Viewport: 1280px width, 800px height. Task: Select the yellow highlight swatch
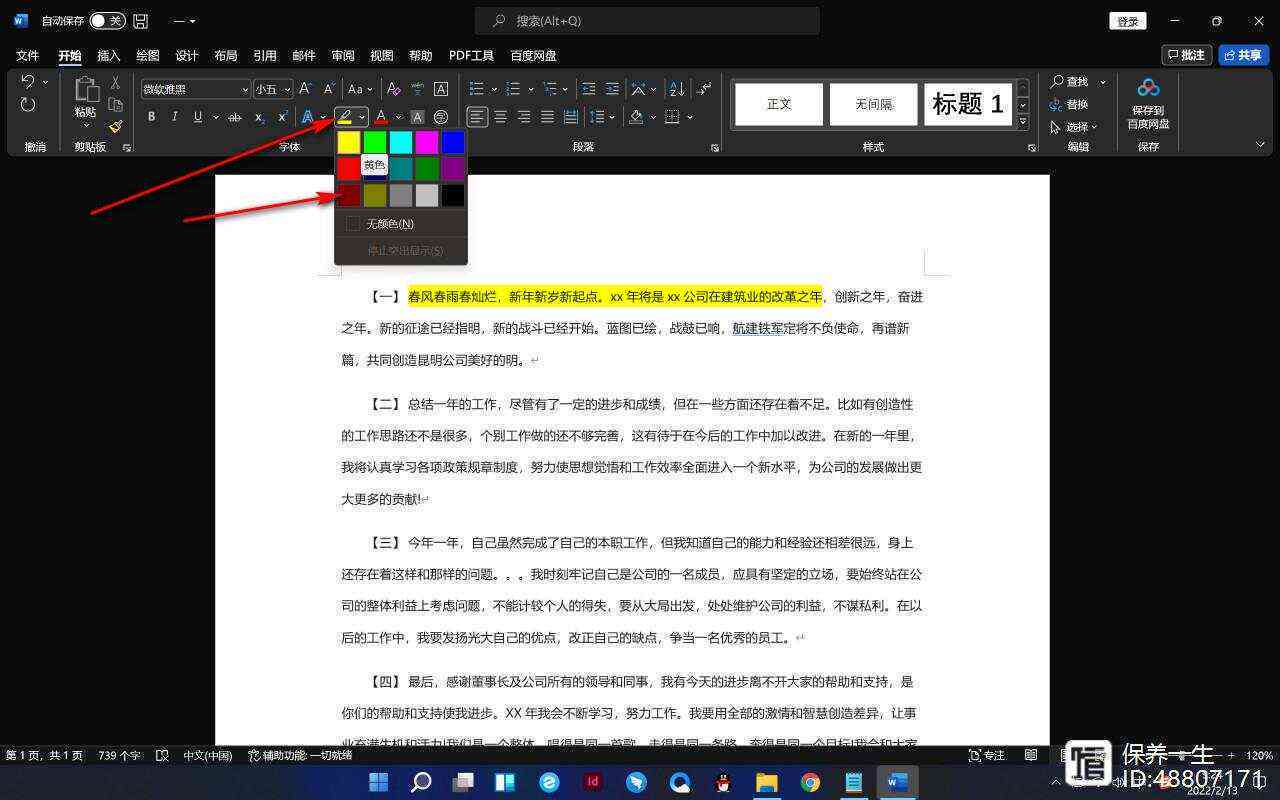click(x=349, y=143)
